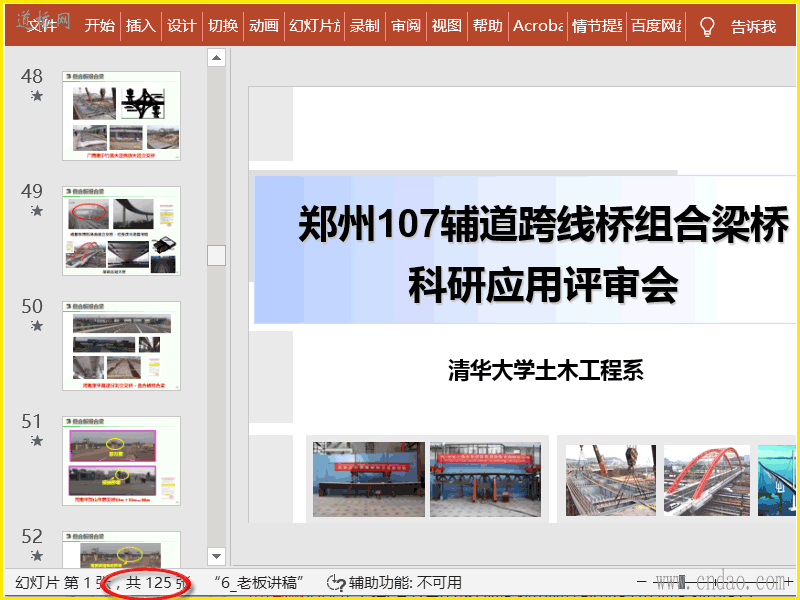Click the thumbnail pane scrollbar handle
Viewport: 800px width, 600px height.
[216, 255]
